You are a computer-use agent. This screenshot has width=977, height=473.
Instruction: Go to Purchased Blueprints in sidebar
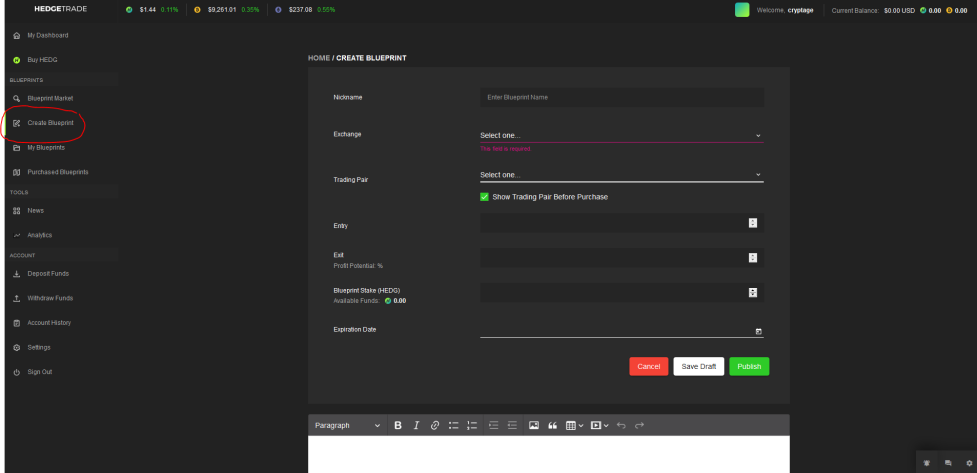[x=58, y=172]
